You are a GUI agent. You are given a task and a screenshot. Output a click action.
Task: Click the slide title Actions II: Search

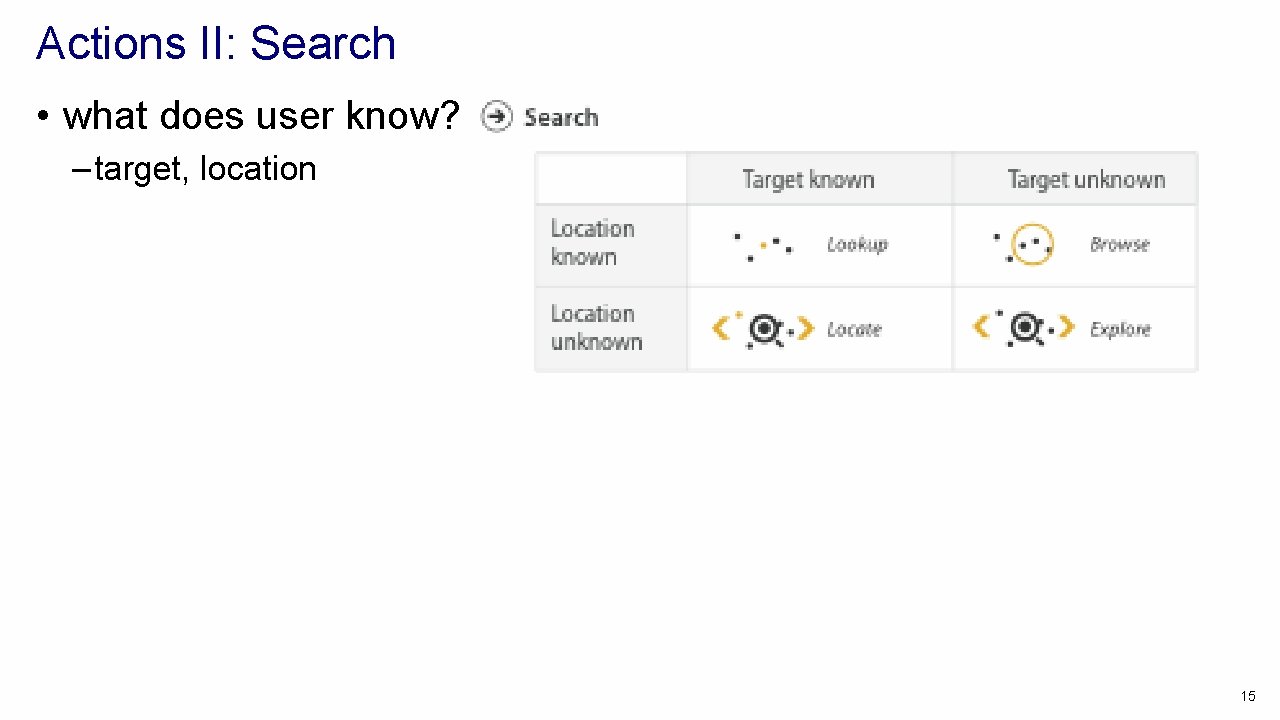(216, 44)
